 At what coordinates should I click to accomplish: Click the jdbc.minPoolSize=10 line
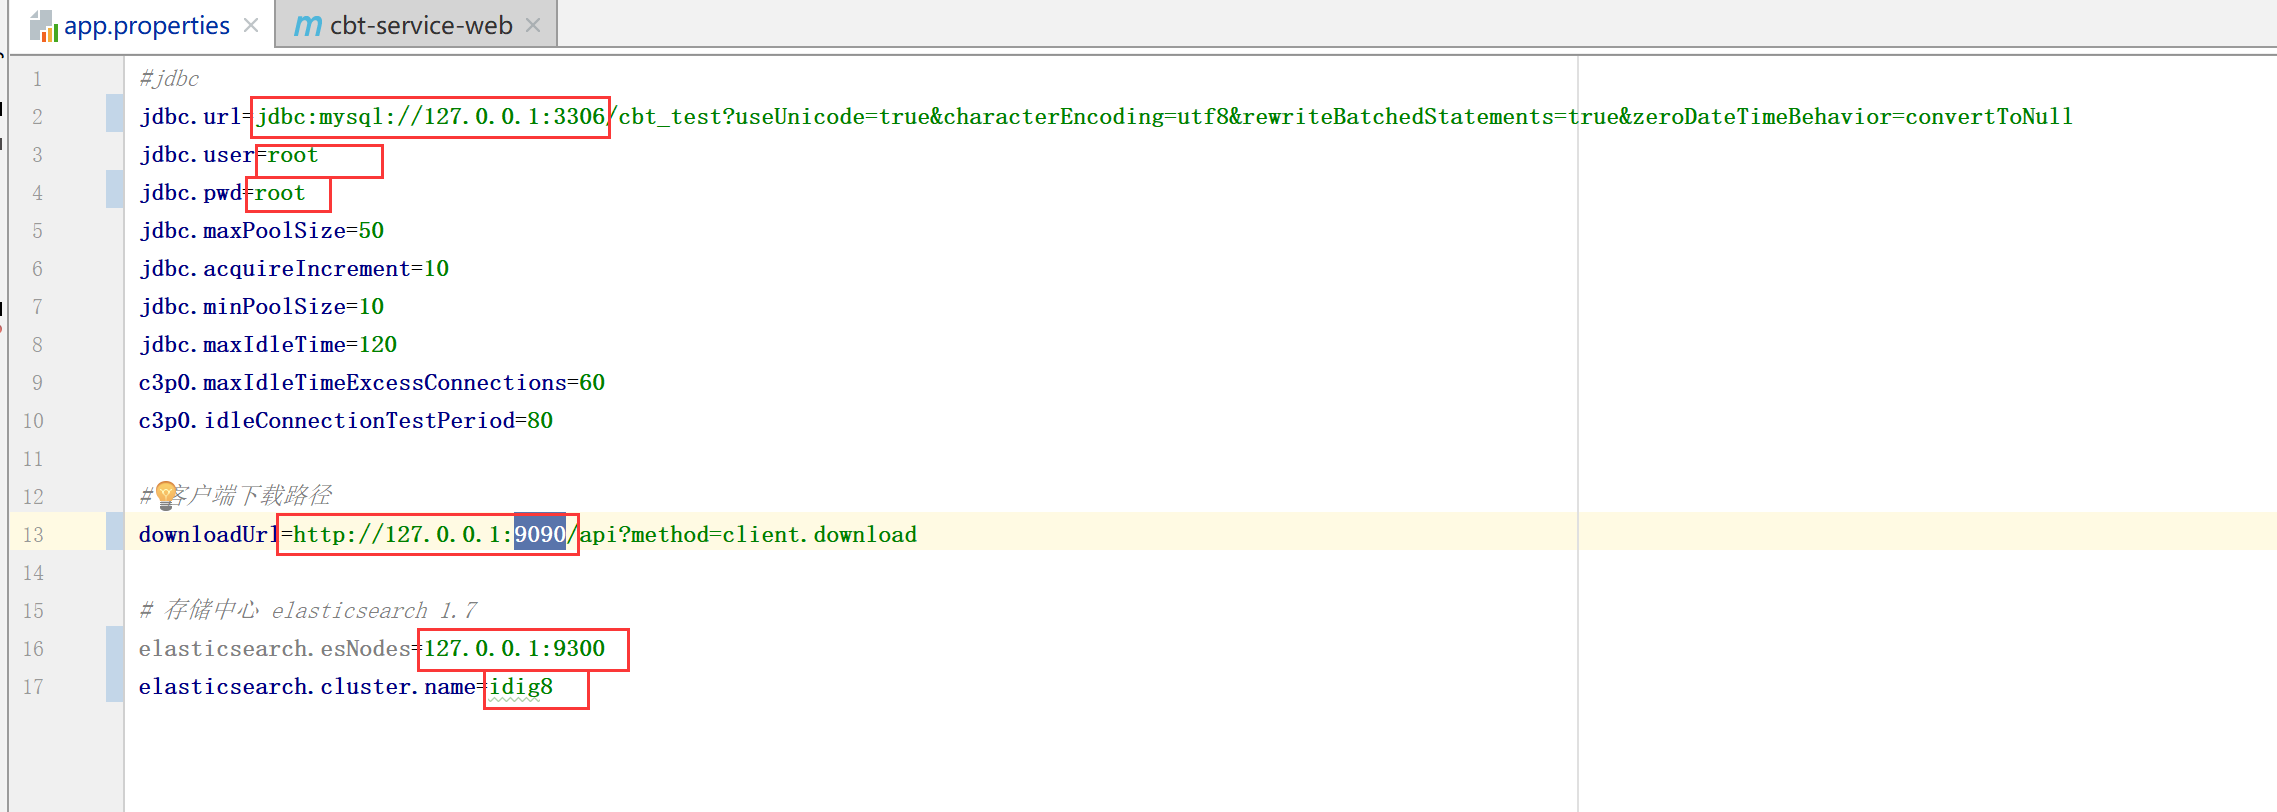(262, 307)
